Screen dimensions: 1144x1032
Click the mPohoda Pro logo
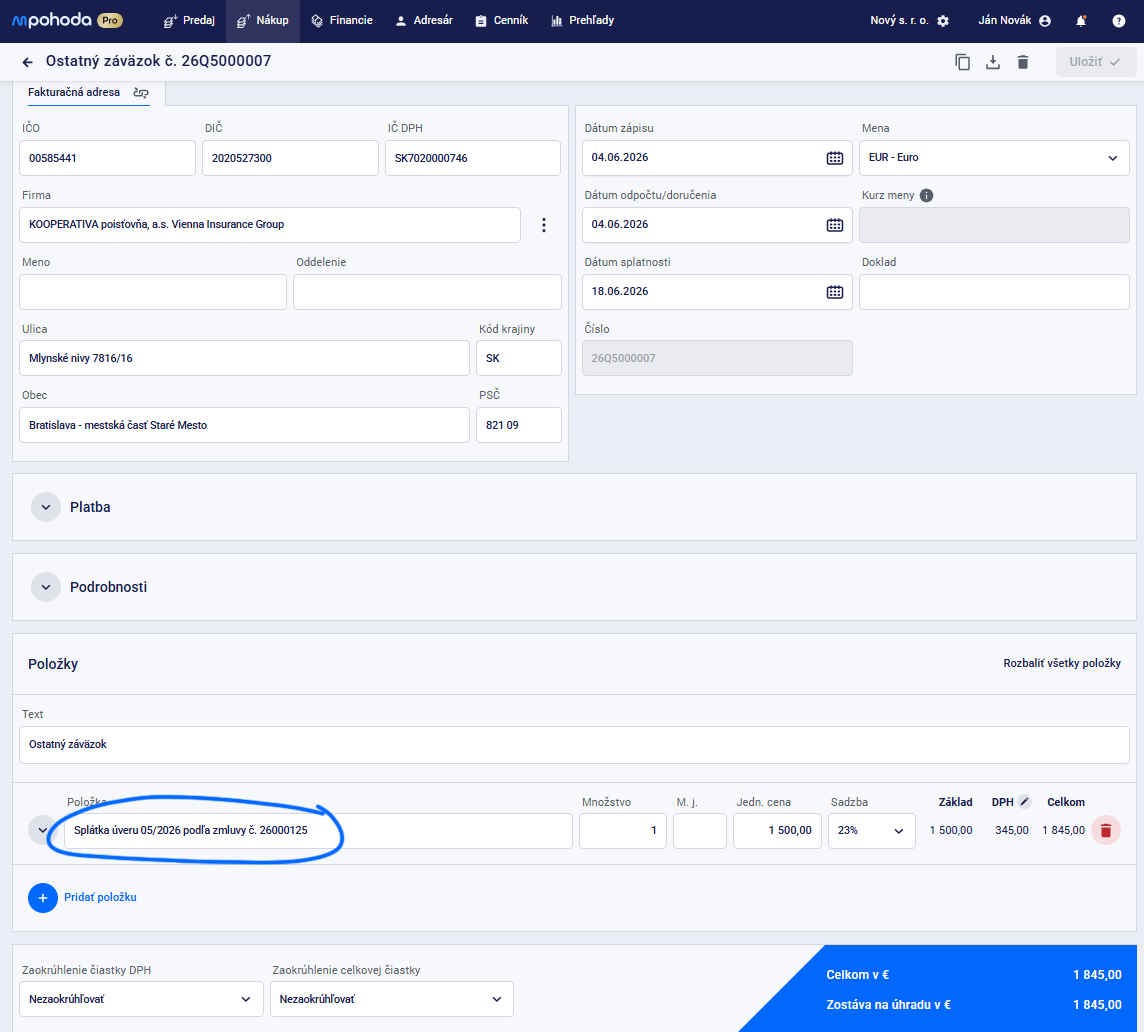(67, 20)
